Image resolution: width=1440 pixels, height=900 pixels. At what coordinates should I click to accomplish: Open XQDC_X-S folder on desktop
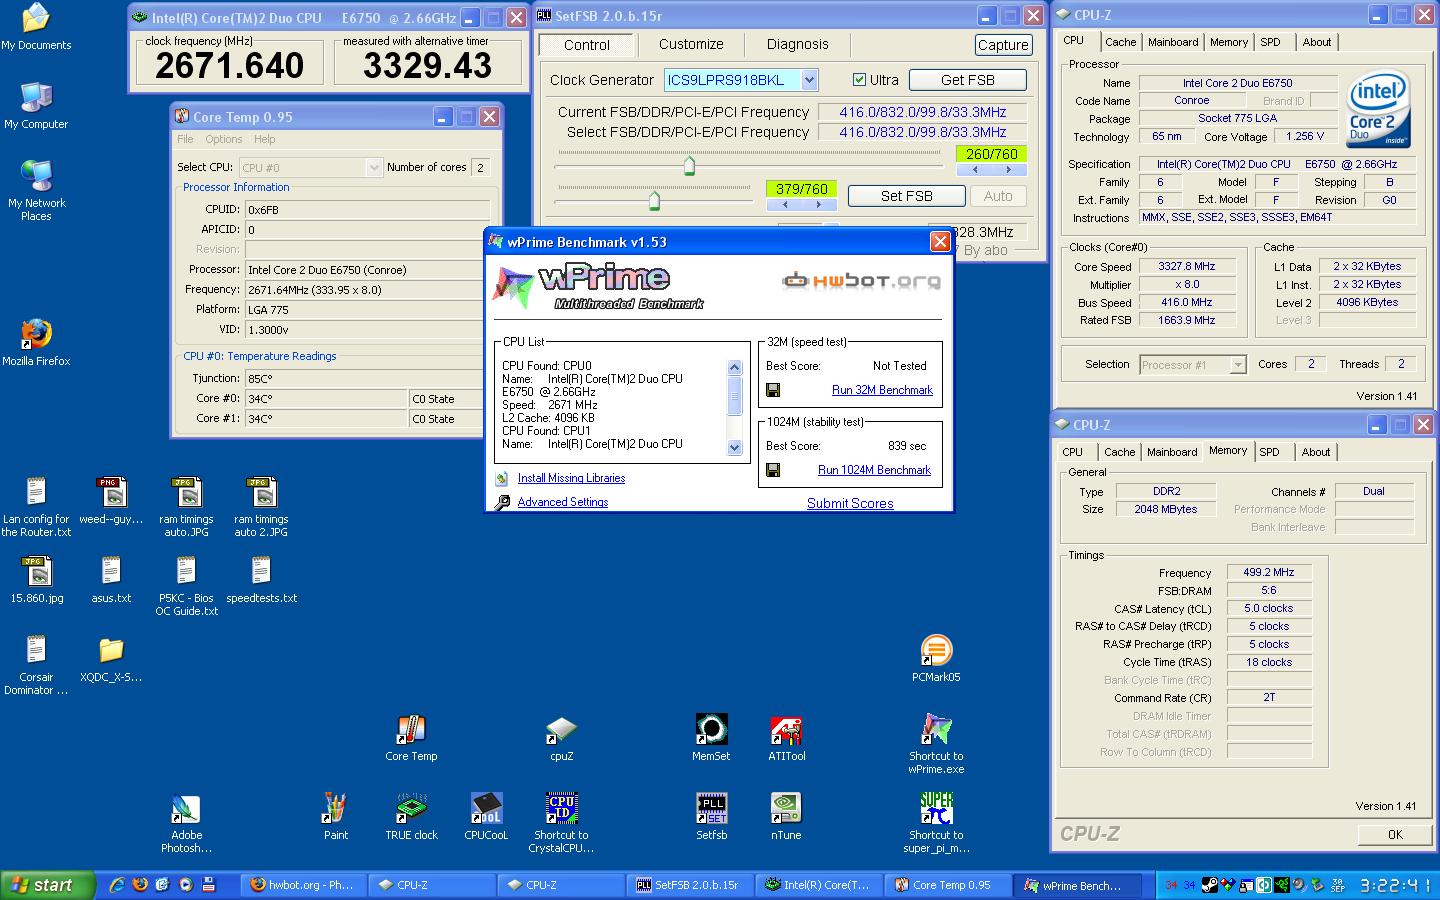click(x=111, y=658)
